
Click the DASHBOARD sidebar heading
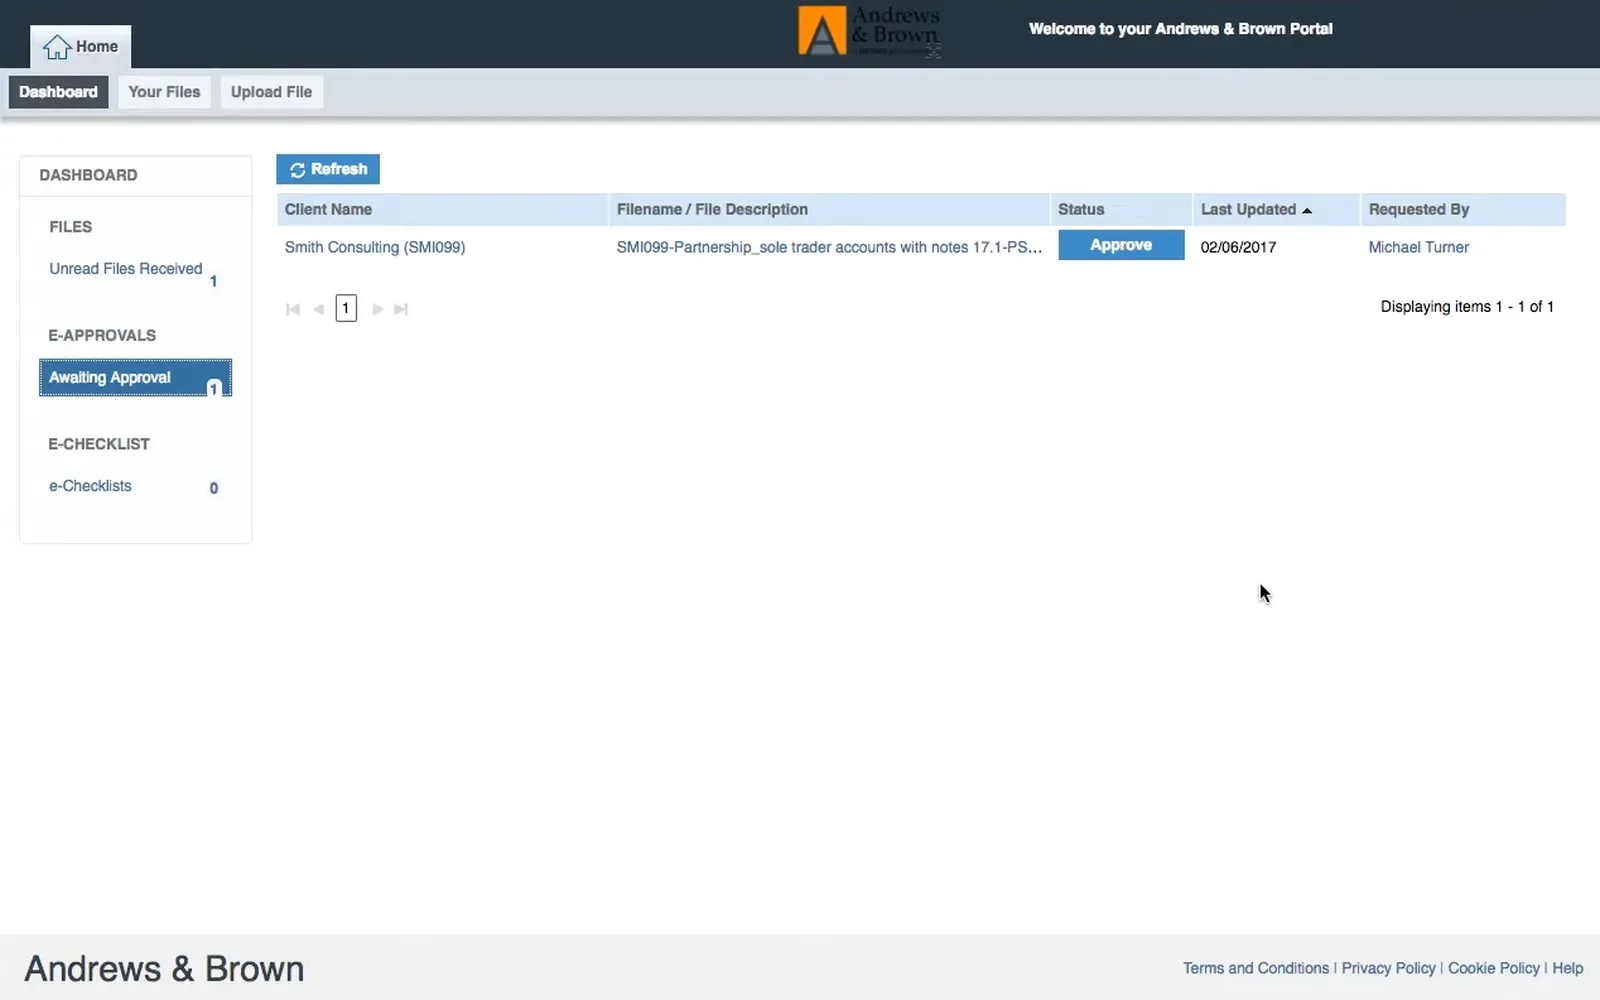pos(89,175)
